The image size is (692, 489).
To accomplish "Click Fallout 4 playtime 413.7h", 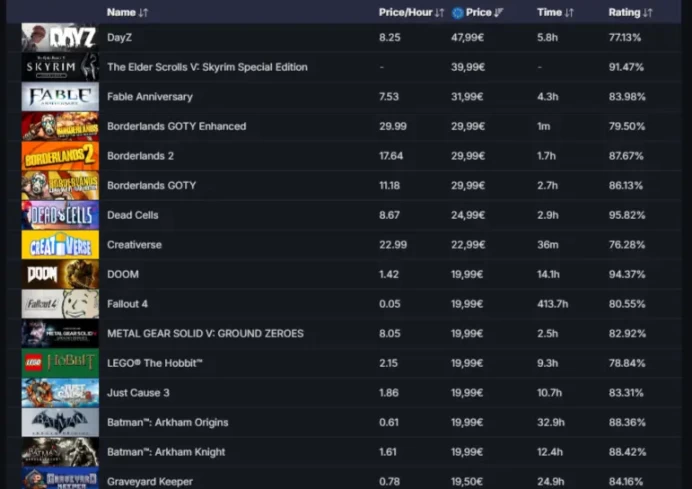I will 553,304.
